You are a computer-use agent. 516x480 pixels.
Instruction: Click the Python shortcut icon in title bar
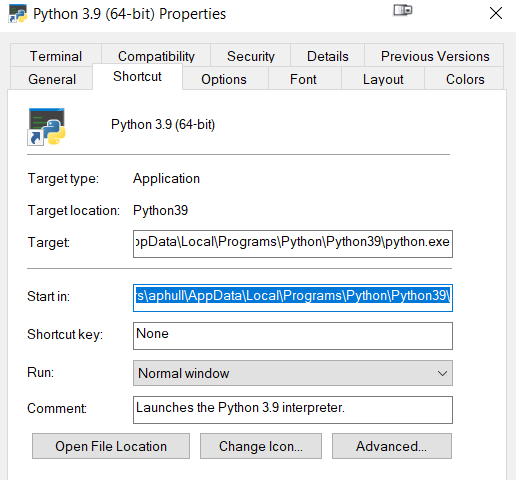pyautogui.click(x=18, y=14)
